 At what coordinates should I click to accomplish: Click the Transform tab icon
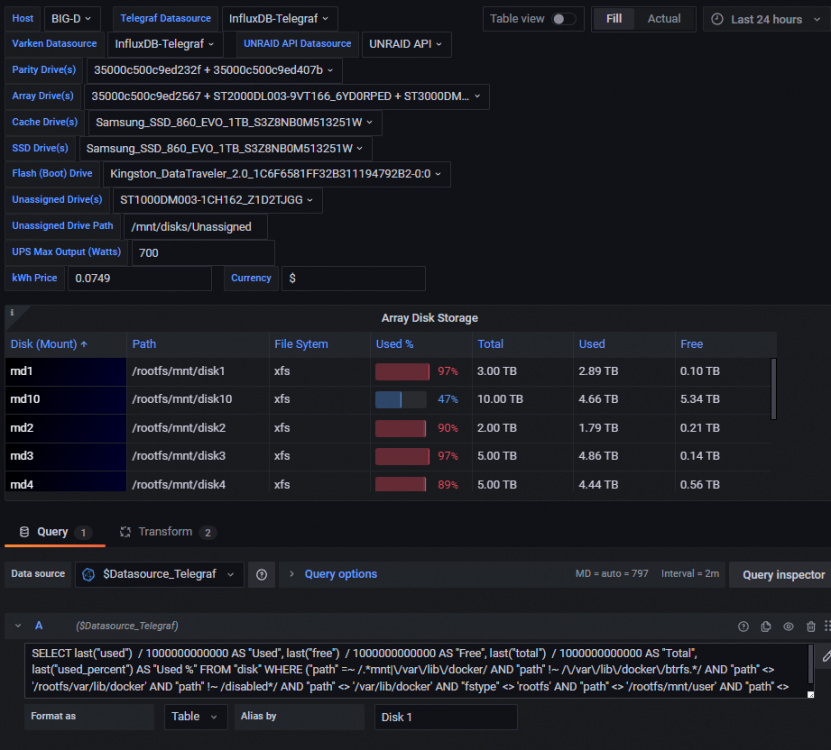tap(125, 532)
